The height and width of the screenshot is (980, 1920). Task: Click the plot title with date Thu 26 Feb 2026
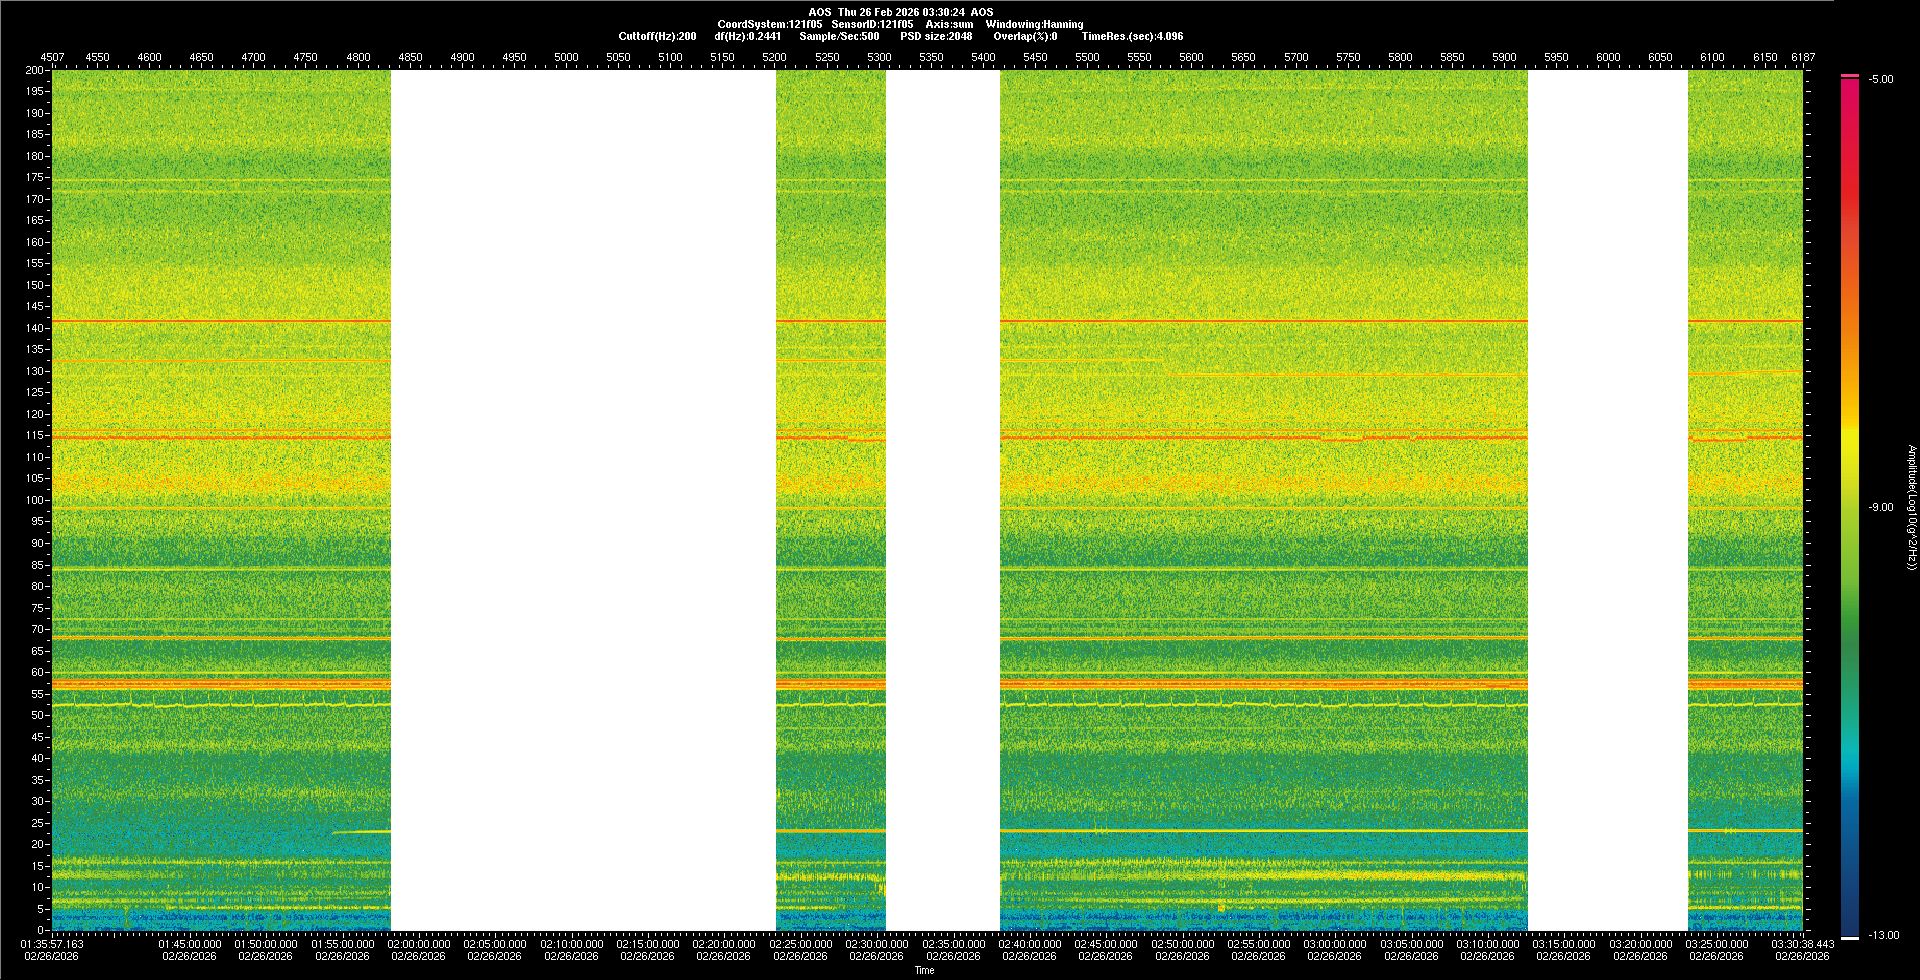coord(901,12)
